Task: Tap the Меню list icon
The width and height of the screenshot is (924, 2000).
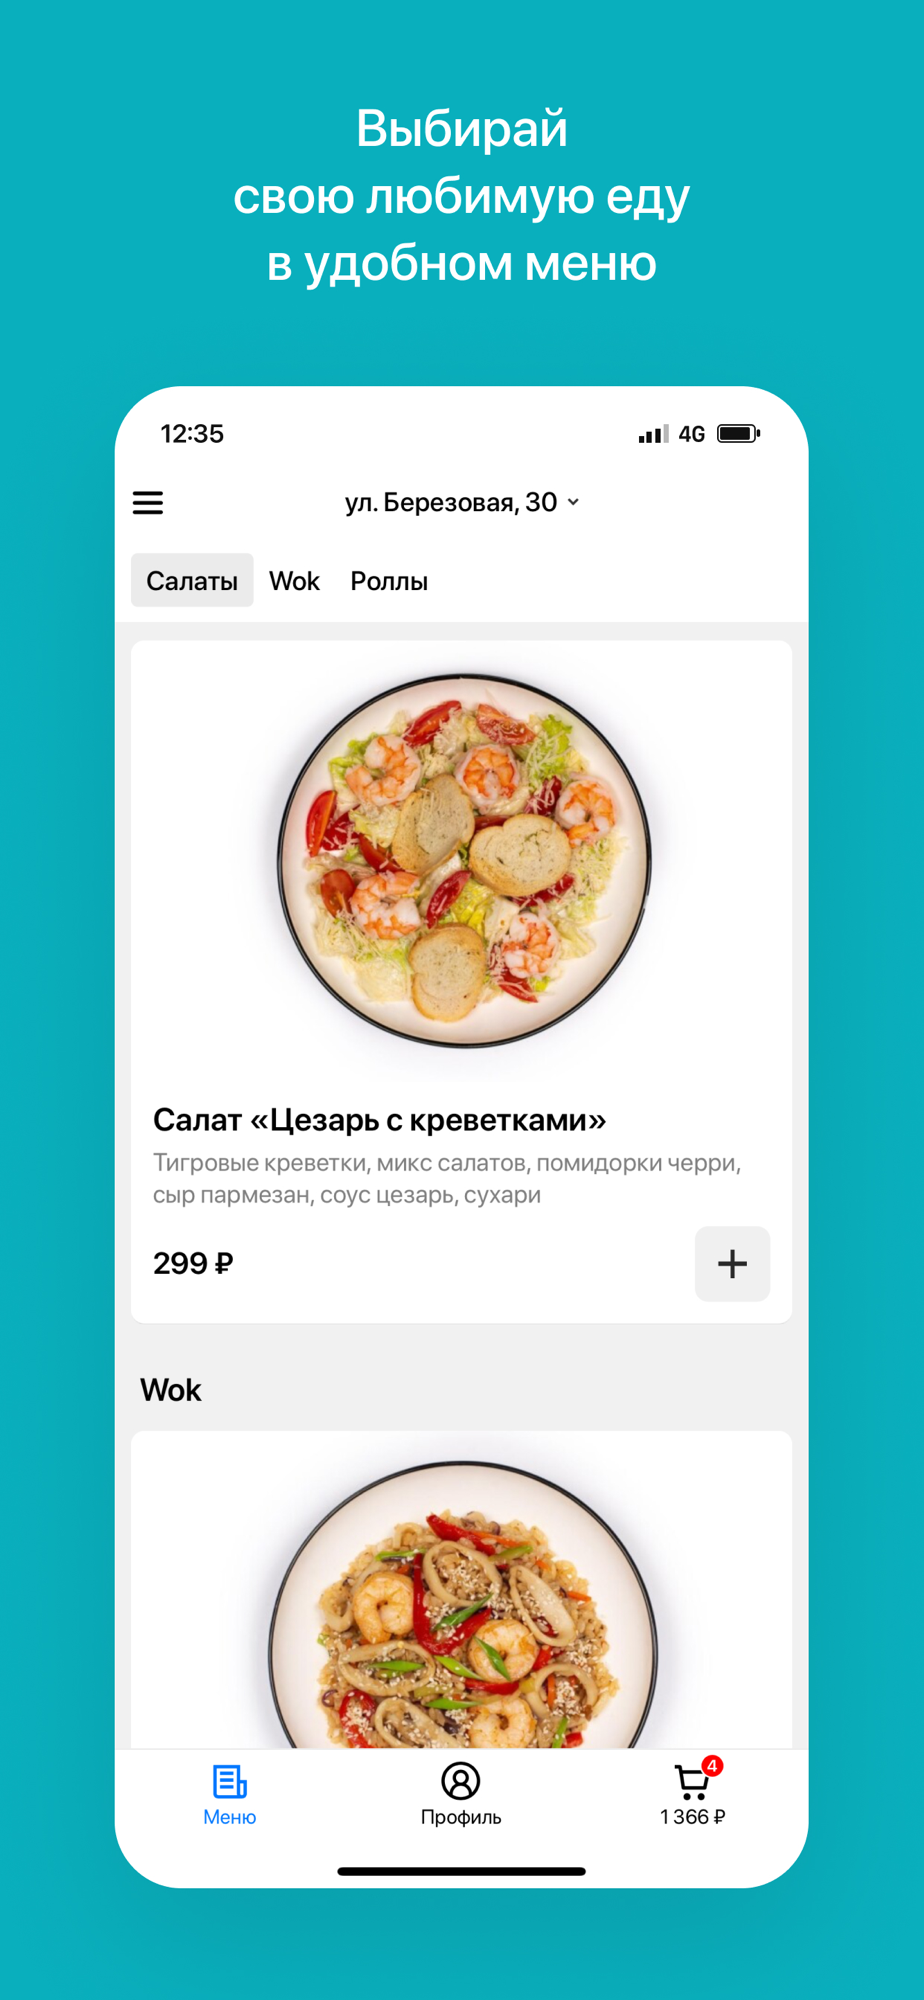Action: 229,1781
